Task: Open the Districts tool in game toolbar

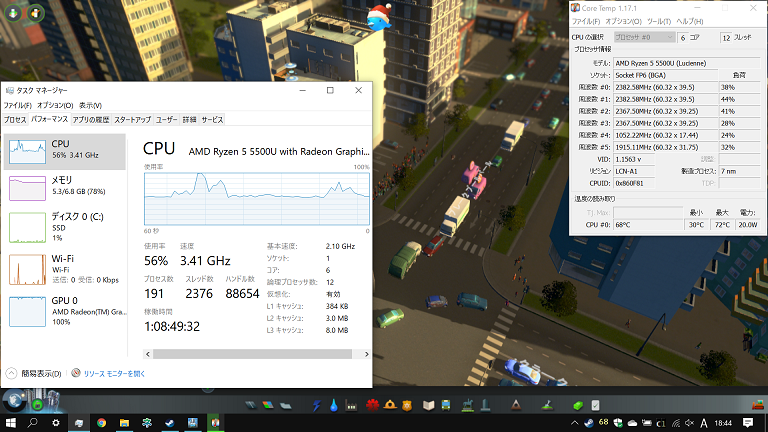Action: pos(286,405)
